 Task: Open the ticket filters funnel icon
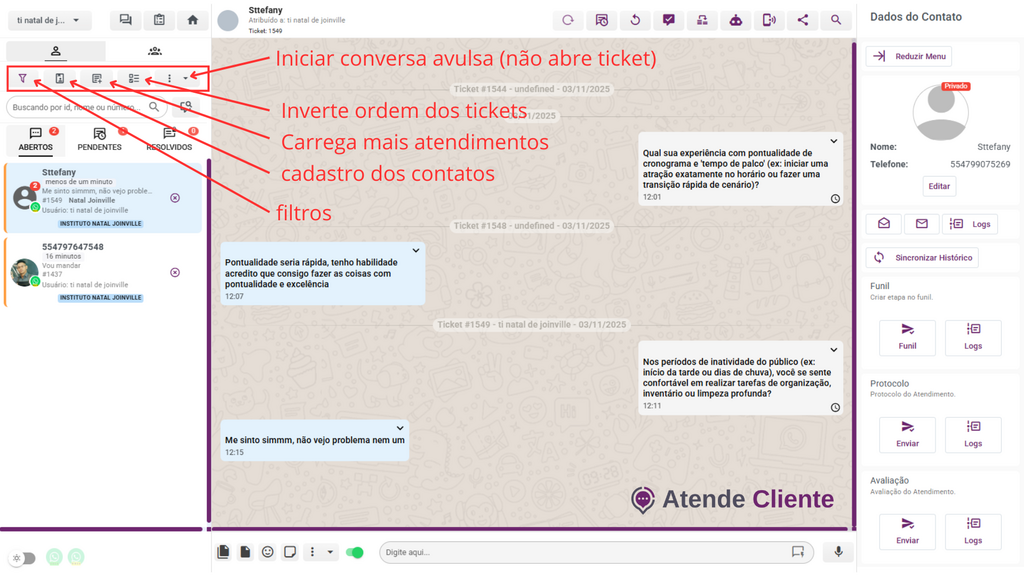(23, 78)
